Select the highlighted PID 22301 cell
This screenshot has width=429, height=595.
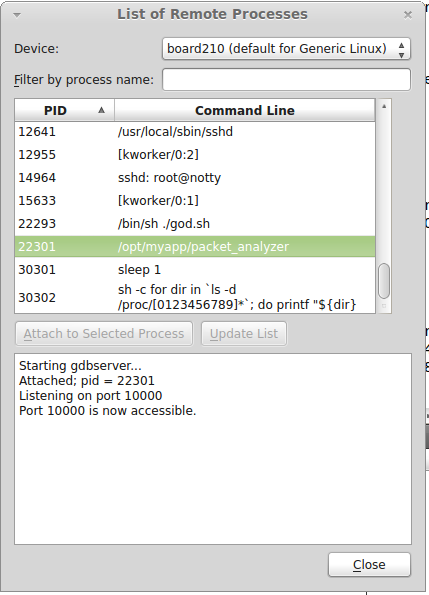click(x=37, y=247)
